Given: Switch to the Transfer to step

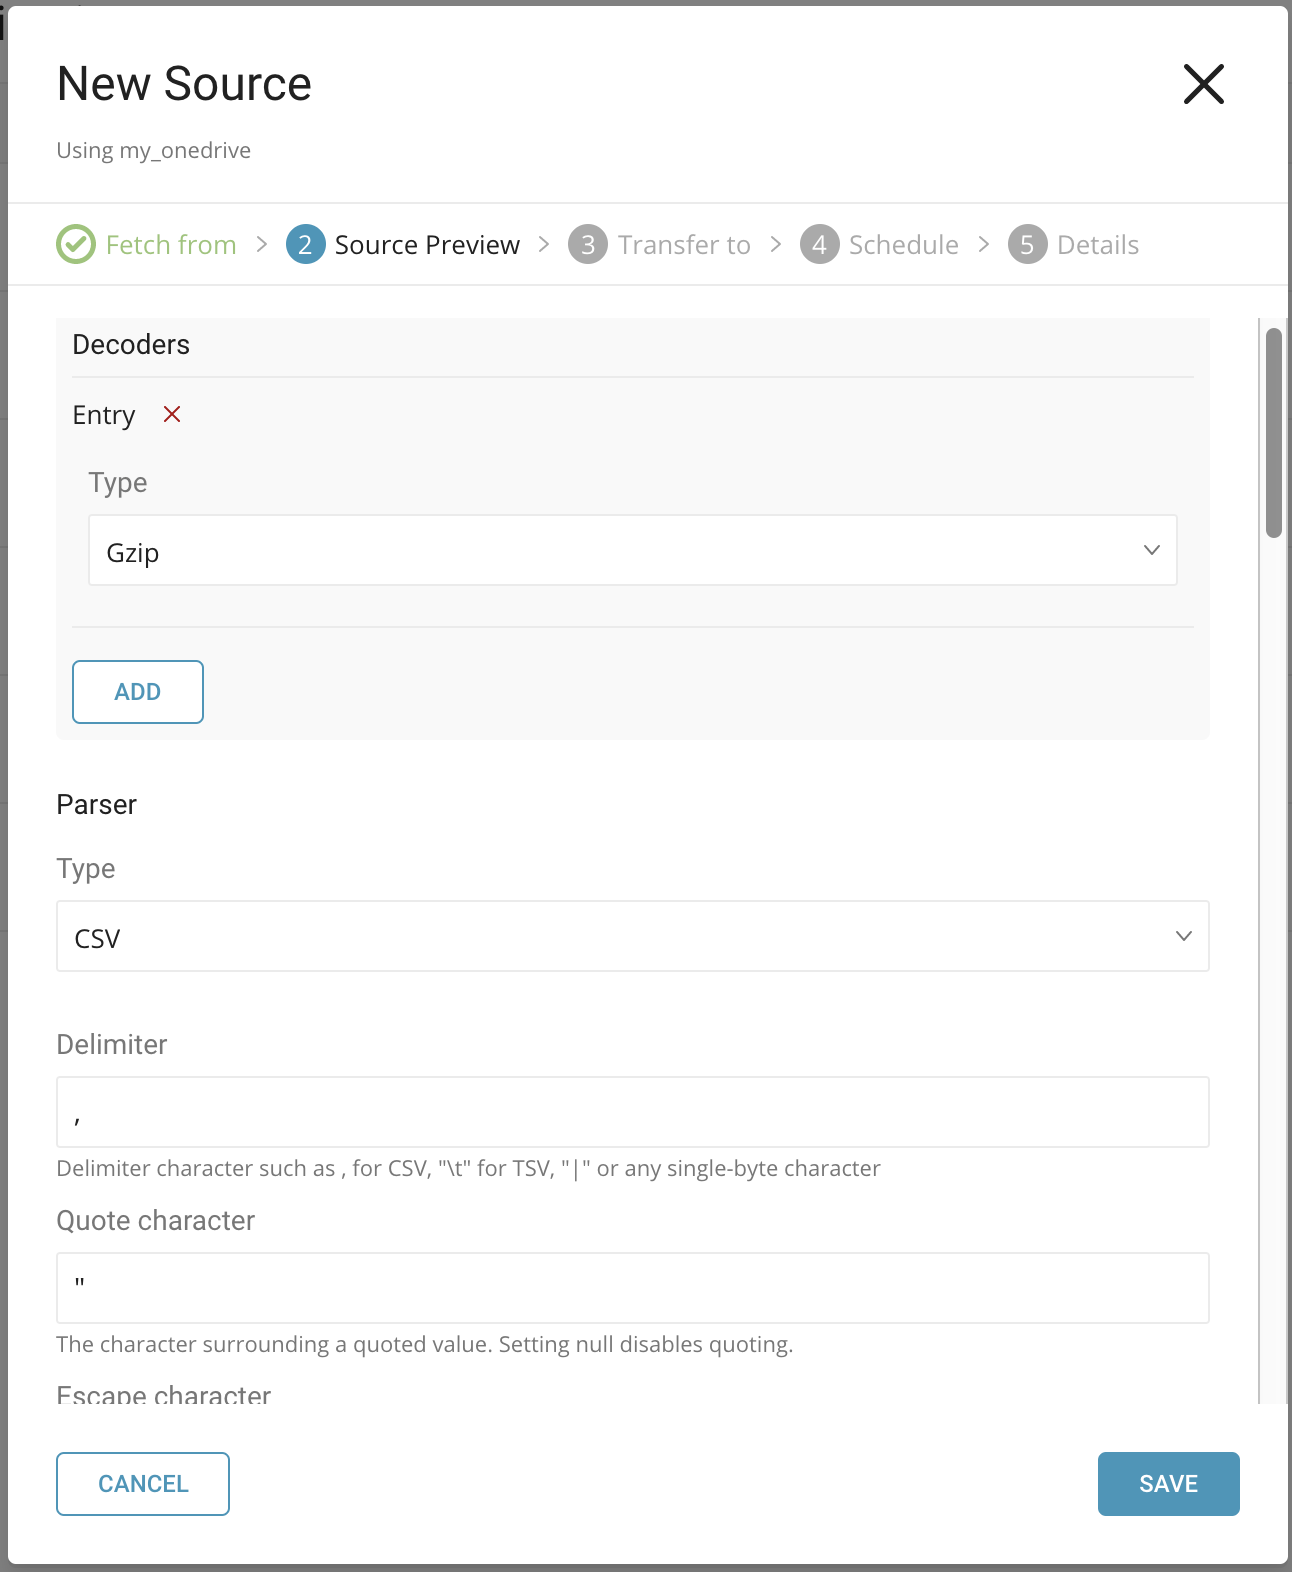Looking at the screenshot, I should click(x=684, y=245).
